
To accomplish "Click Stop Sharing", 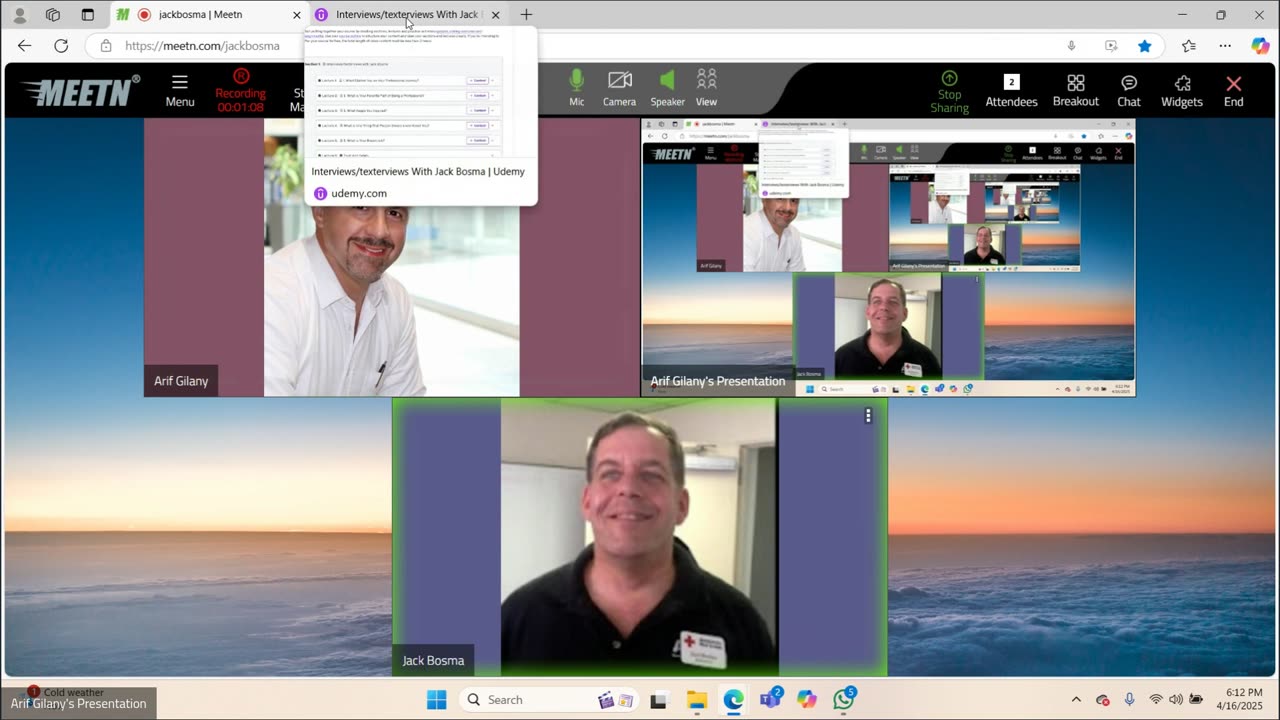I will (x=949, y=91).
